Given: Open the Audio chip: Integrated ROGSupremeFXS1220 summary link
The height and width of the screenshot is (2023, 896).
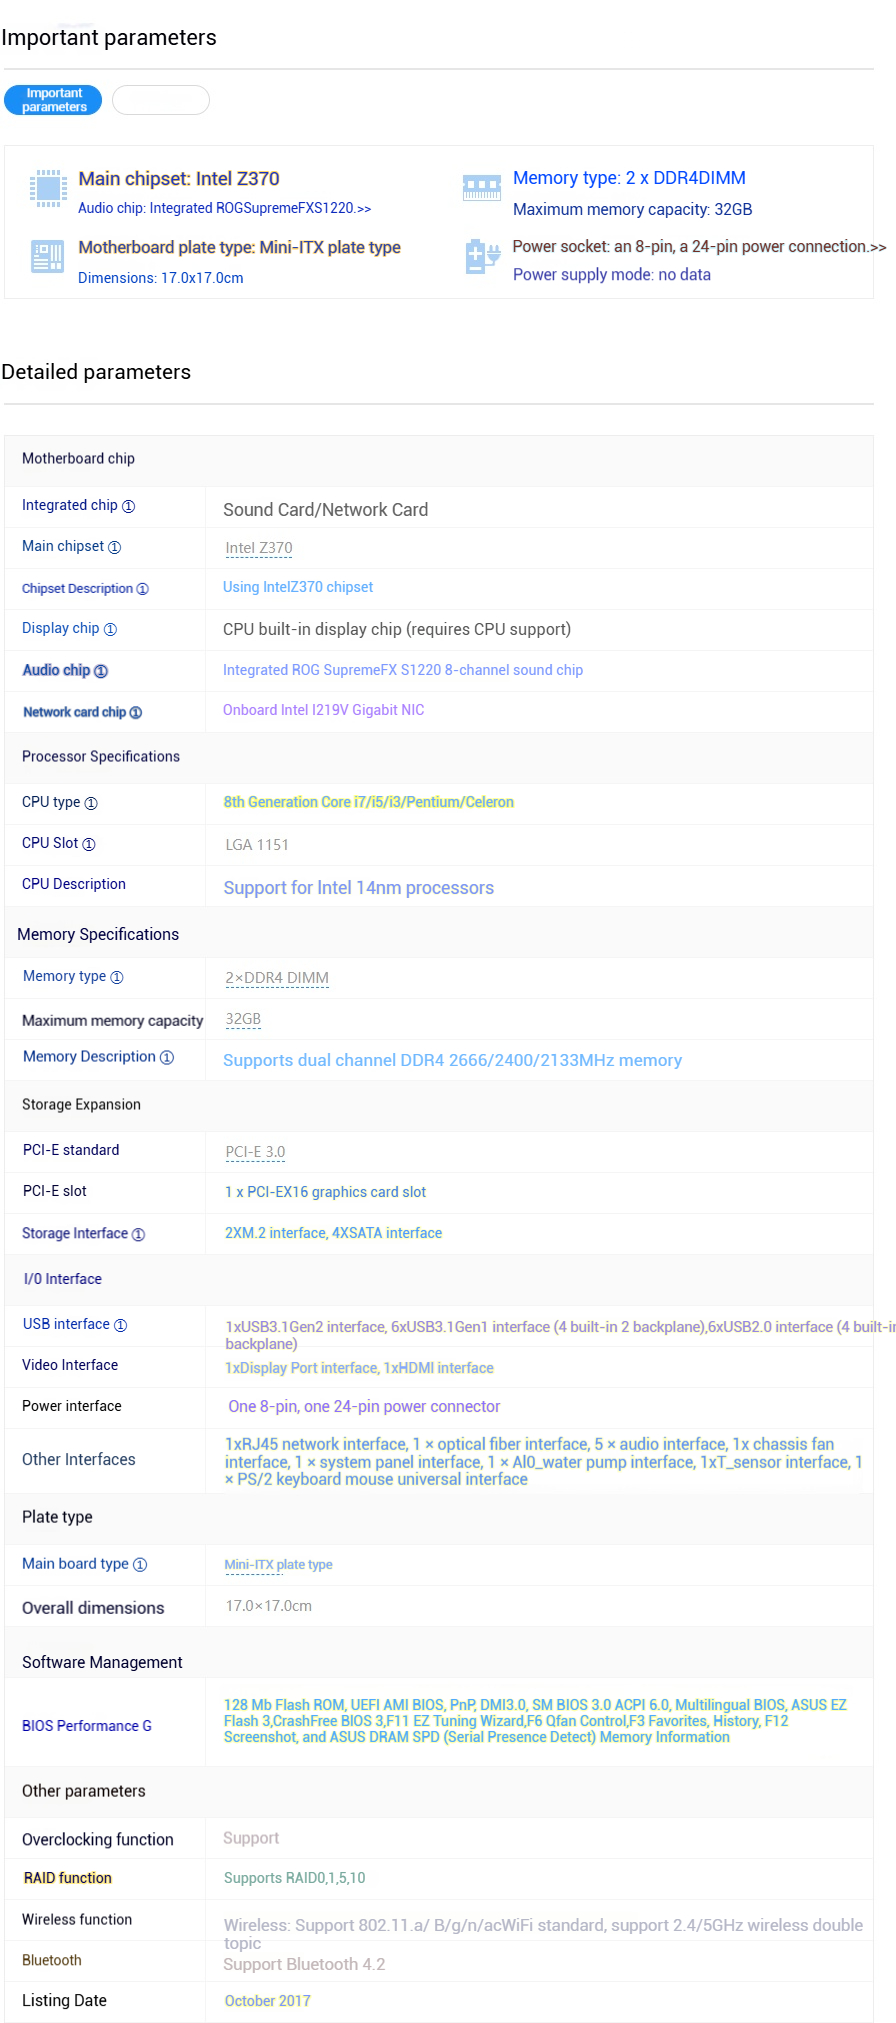Looking at the screenshot, I should tap(225, 208).
